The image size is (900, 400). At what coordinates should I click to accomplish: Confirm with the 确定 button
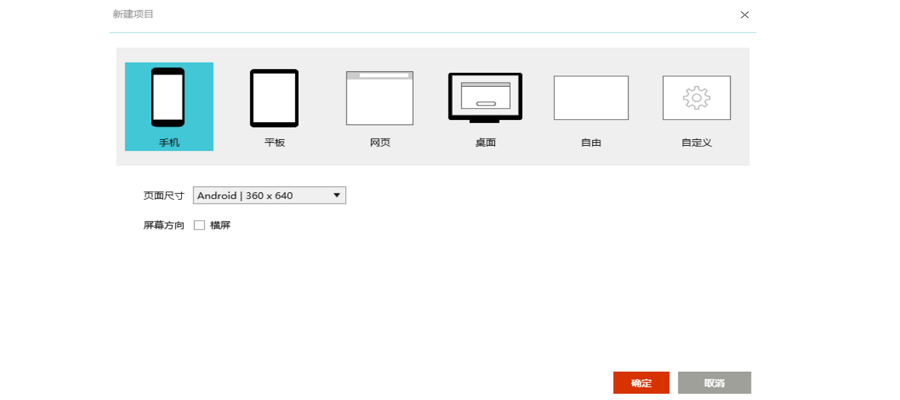(641, 383)
